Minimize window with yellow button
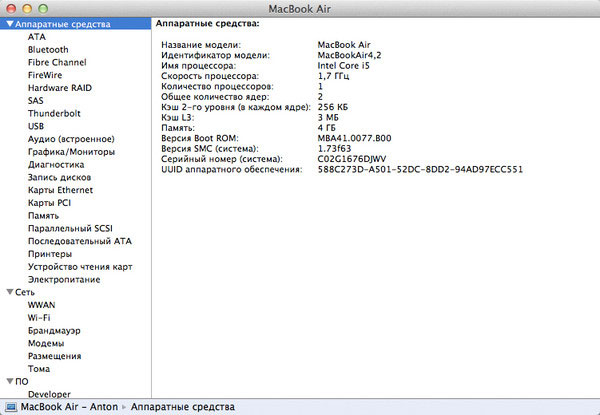 (27, 8)
